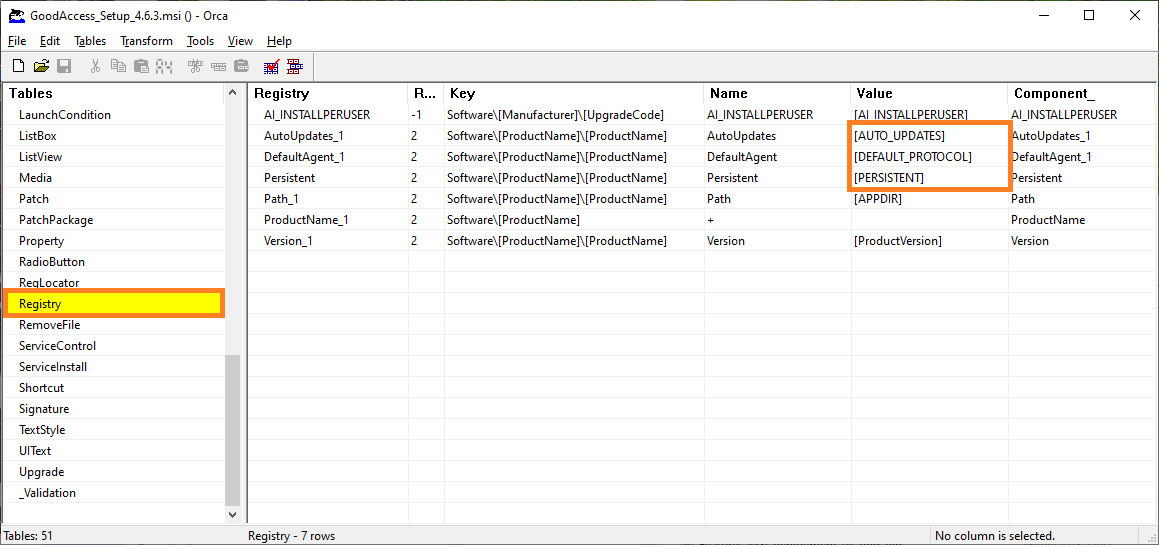
Task: Click the [DEFAULT_PROTOCOL] value cell
Action: click(x=928, y=157)
